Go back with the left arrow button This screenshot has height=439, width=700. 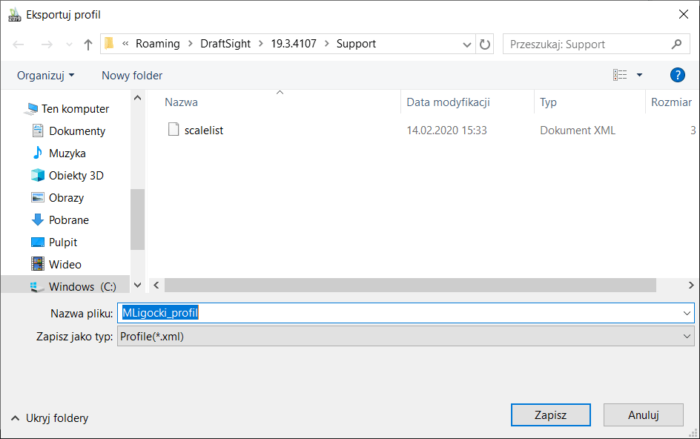[18, 44]
